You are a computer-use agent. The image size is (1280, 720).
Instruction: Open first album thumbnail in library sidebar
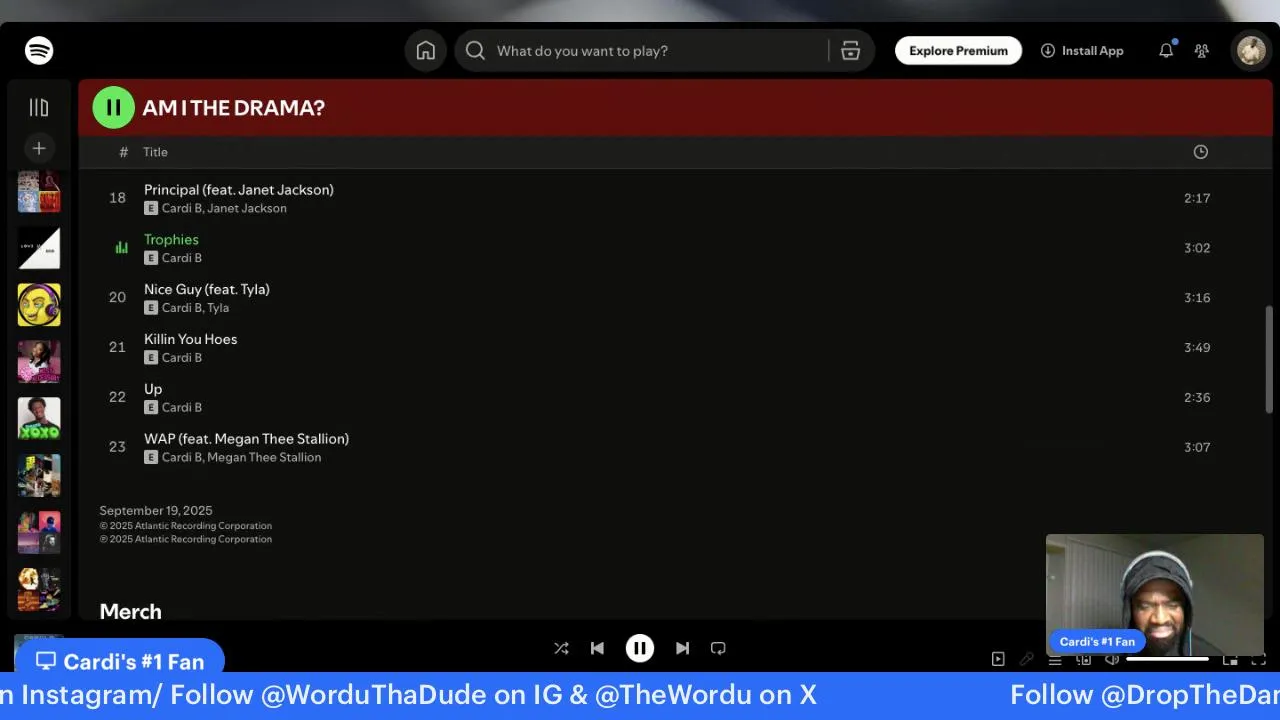[x=39, y=191]
